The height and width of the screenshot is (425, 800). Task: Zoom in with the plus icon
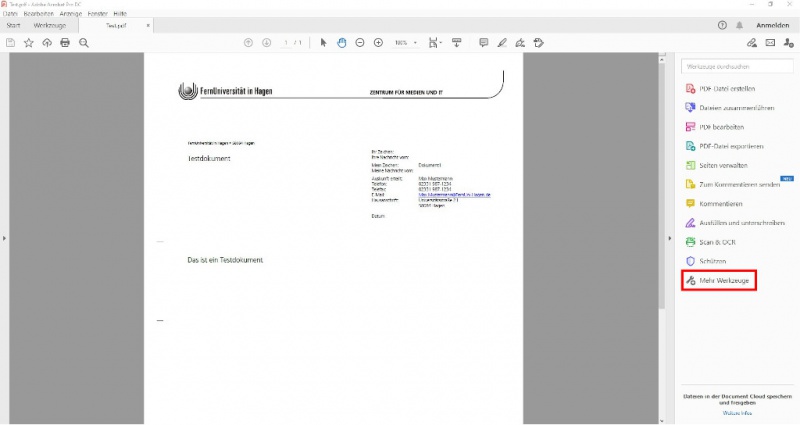(378, 43)
